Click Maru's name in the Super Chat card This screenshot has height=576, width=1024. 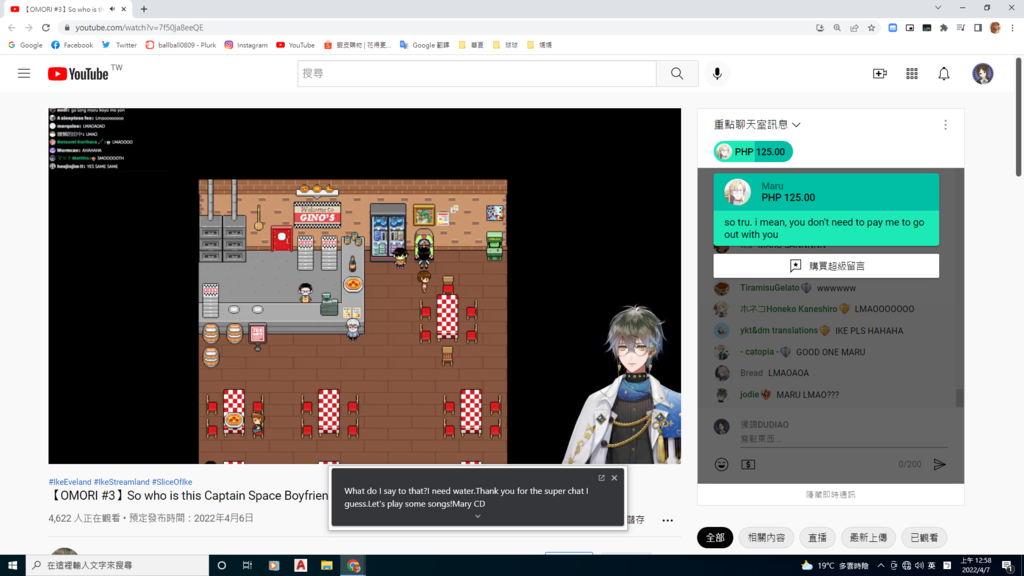(x=772, y=186)
